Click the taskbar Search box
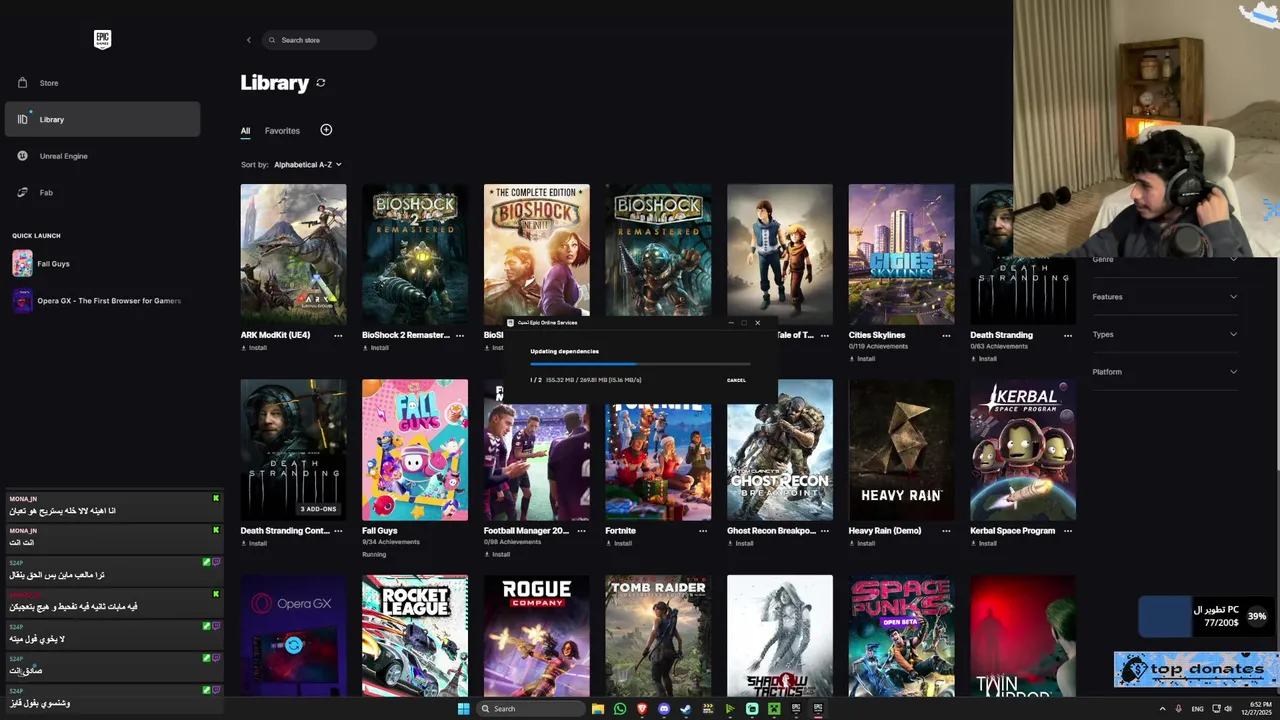This screenshot has width=1280, height=720. [x=530, y=709]
